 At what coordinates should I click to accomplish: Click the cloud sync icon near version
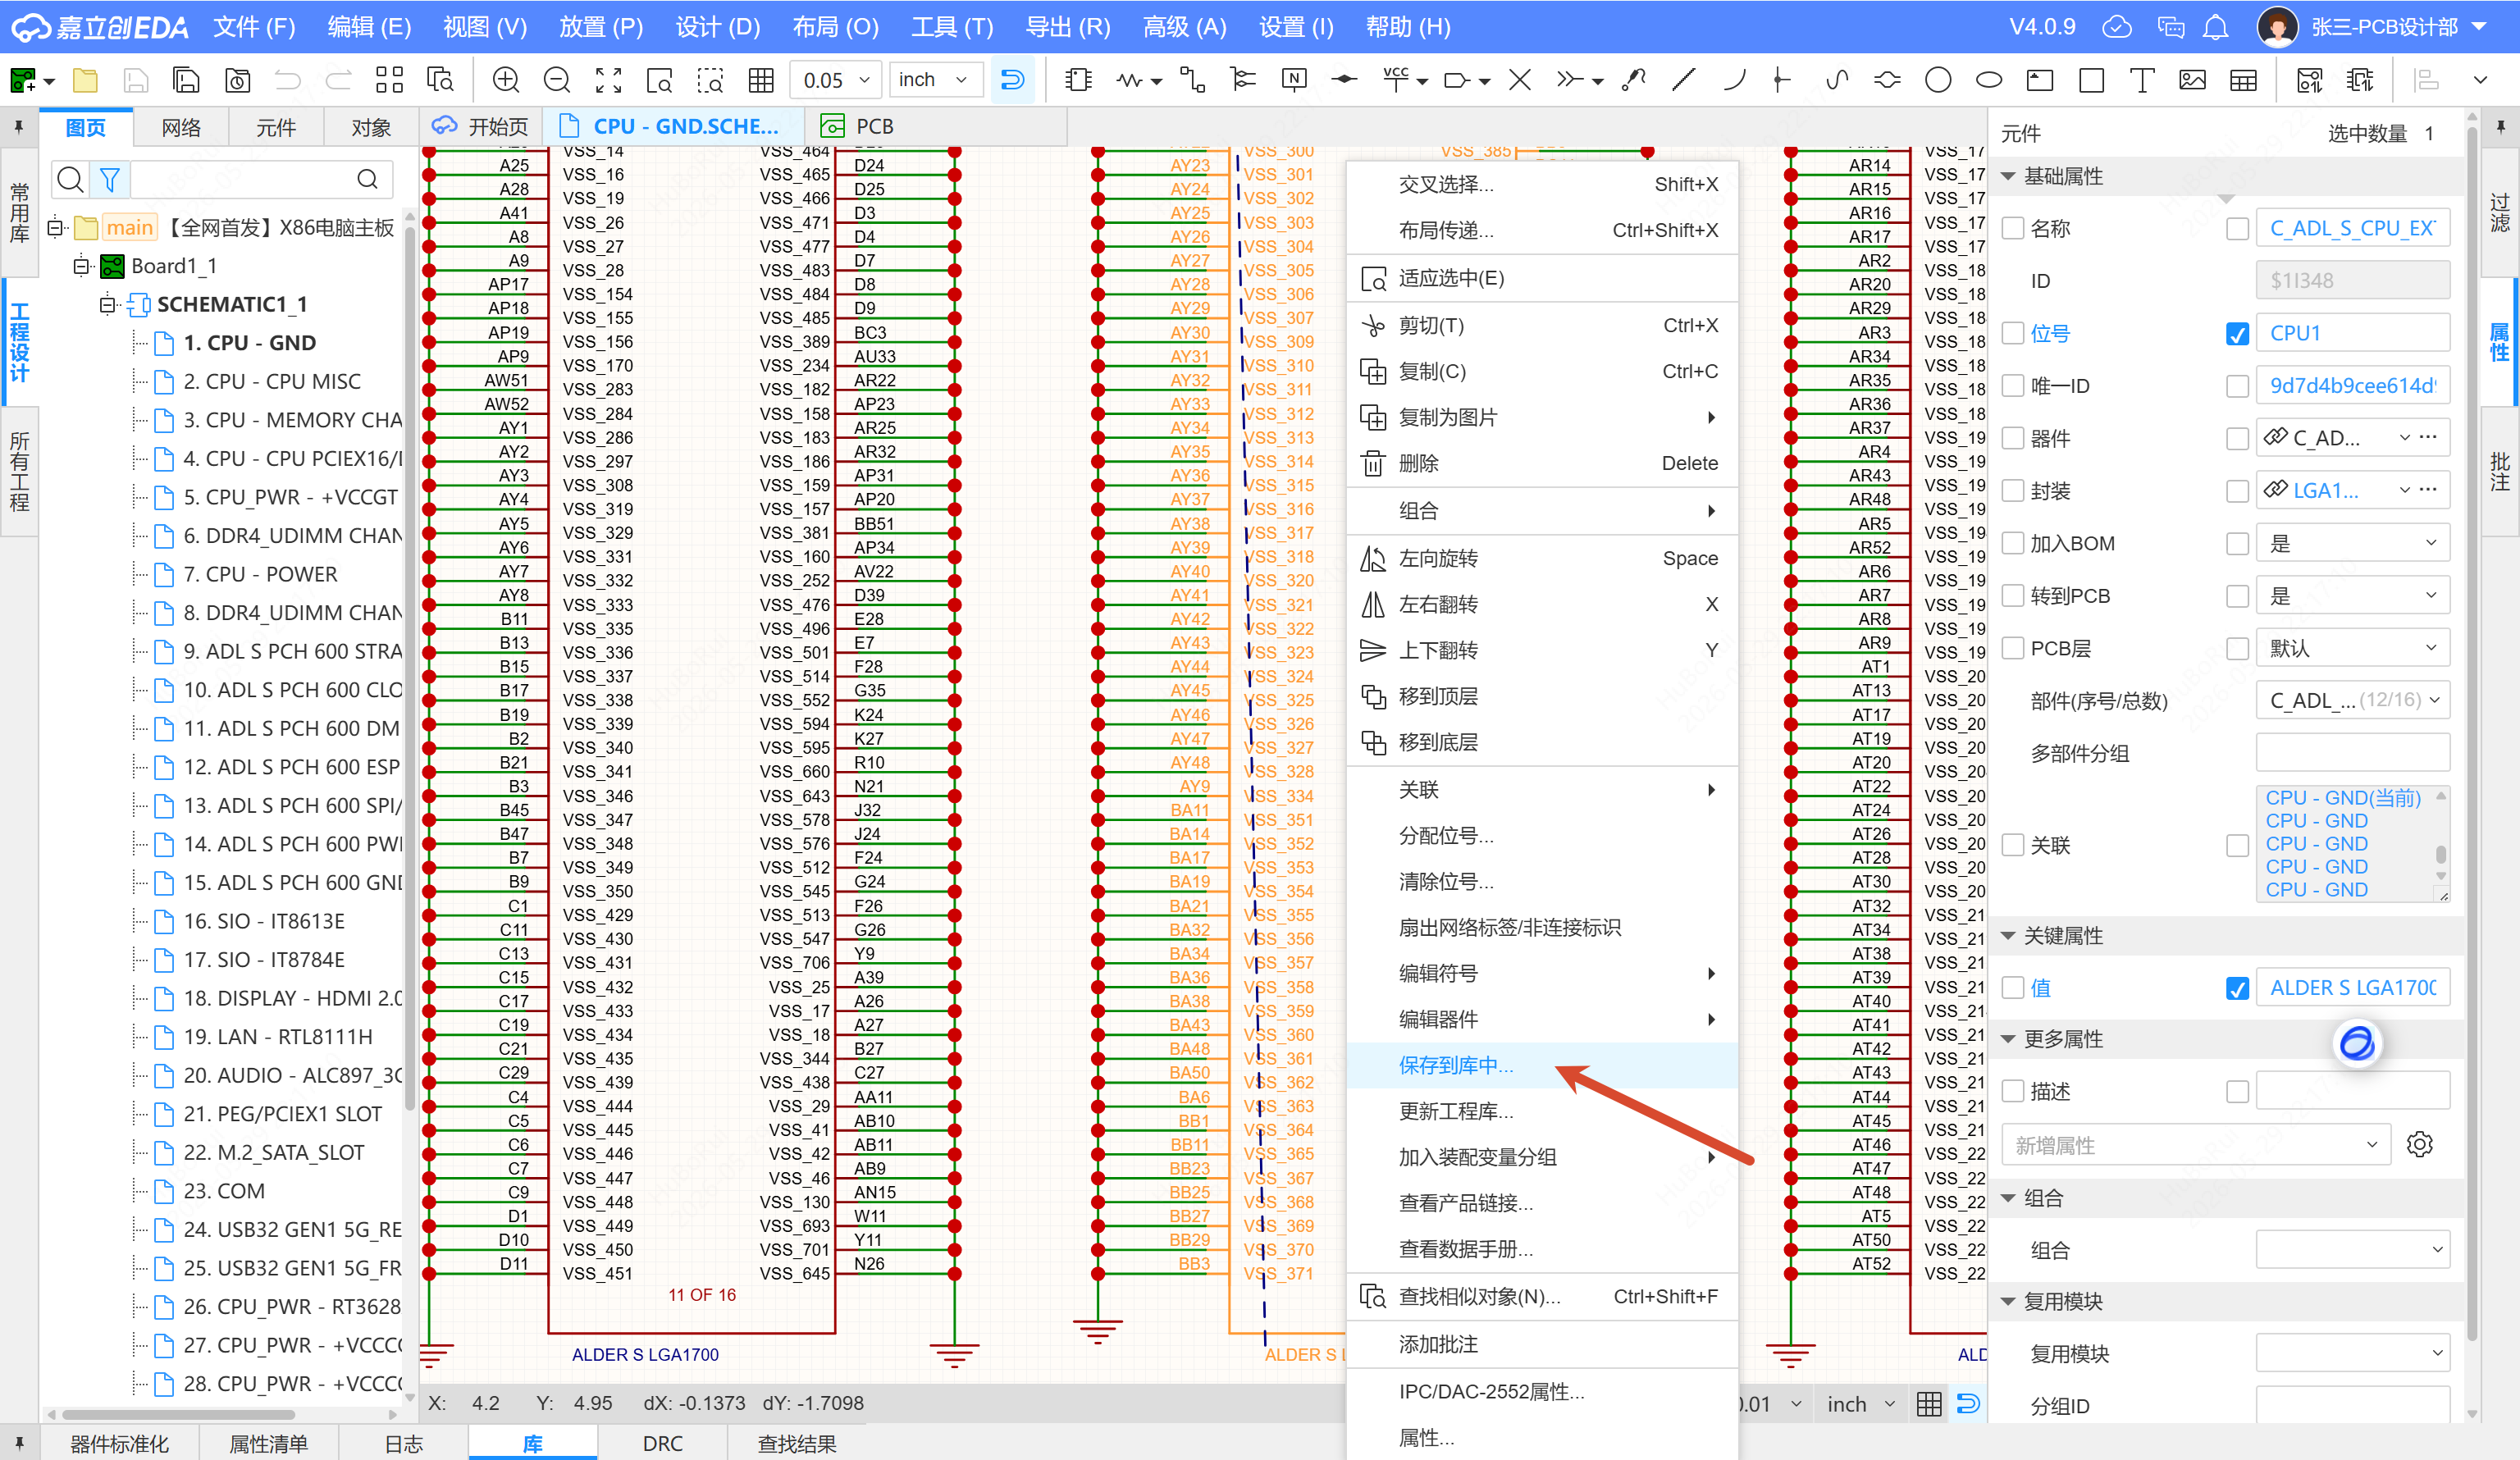[x=2117, y=27]
